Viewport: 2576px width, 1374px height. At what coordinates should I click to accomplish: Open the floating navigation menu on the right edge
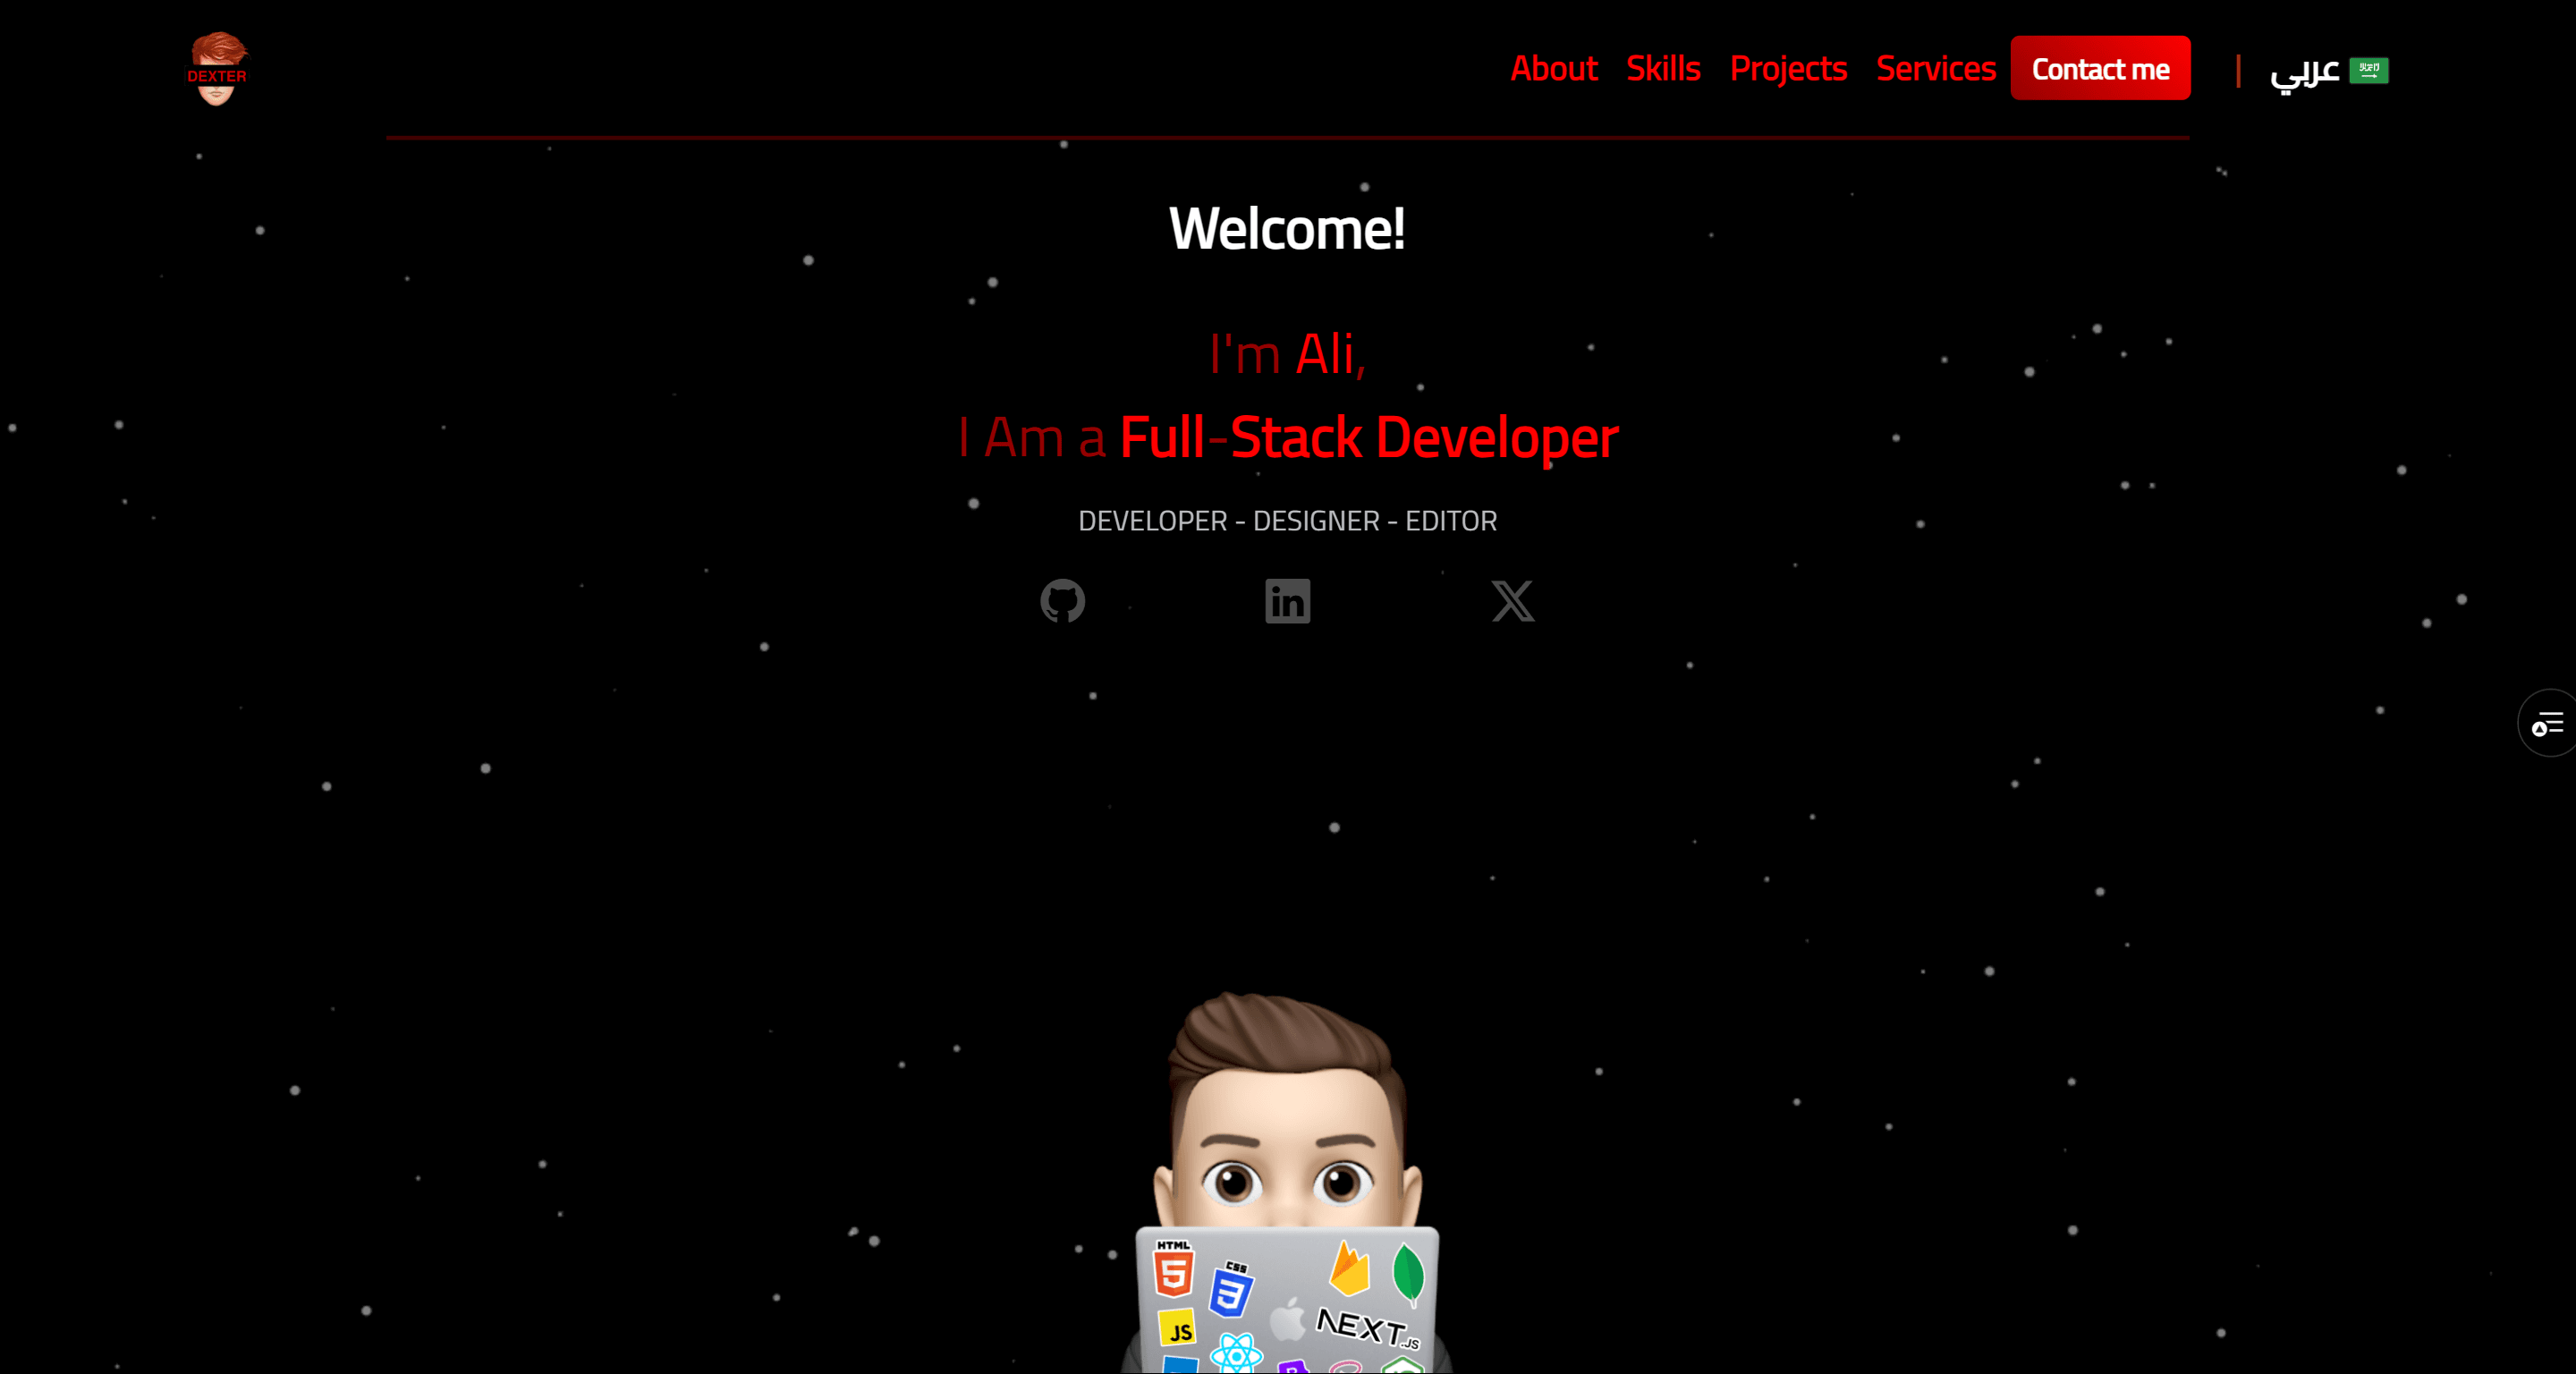pyautogui.click(x=2548, y=723)
